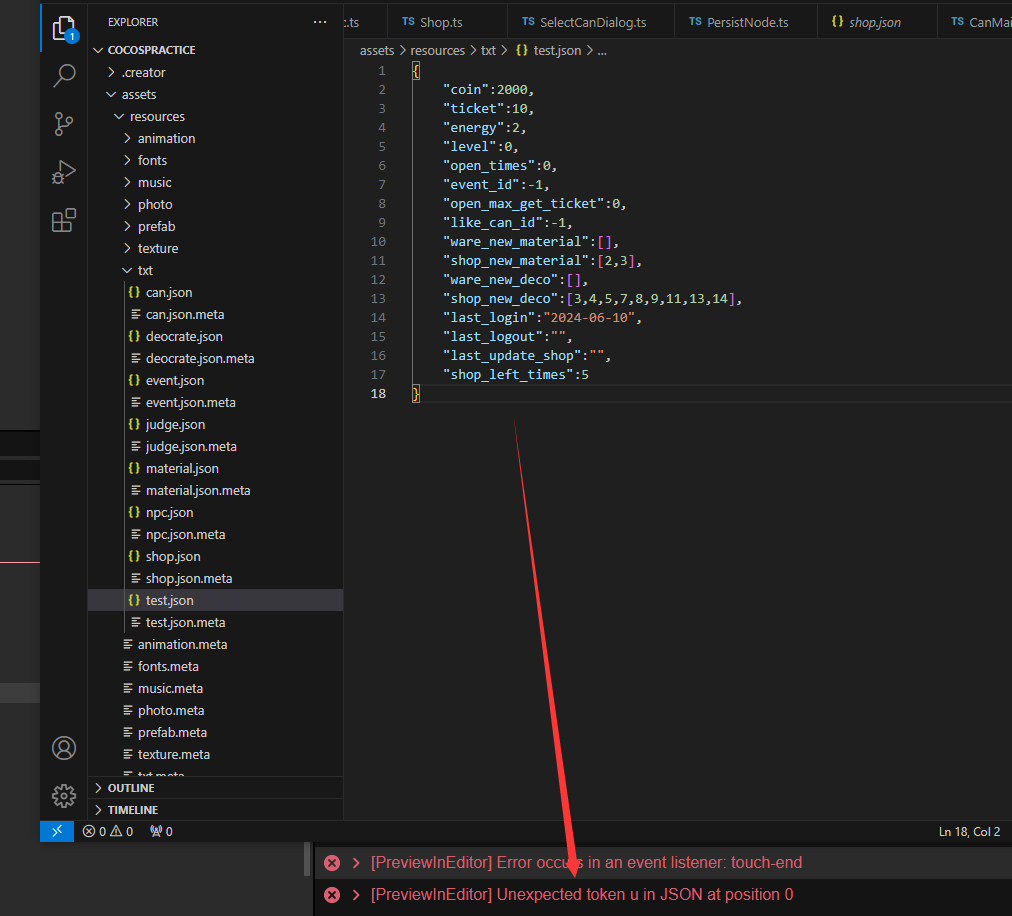Open the Run and Debug view

[64, 172]
